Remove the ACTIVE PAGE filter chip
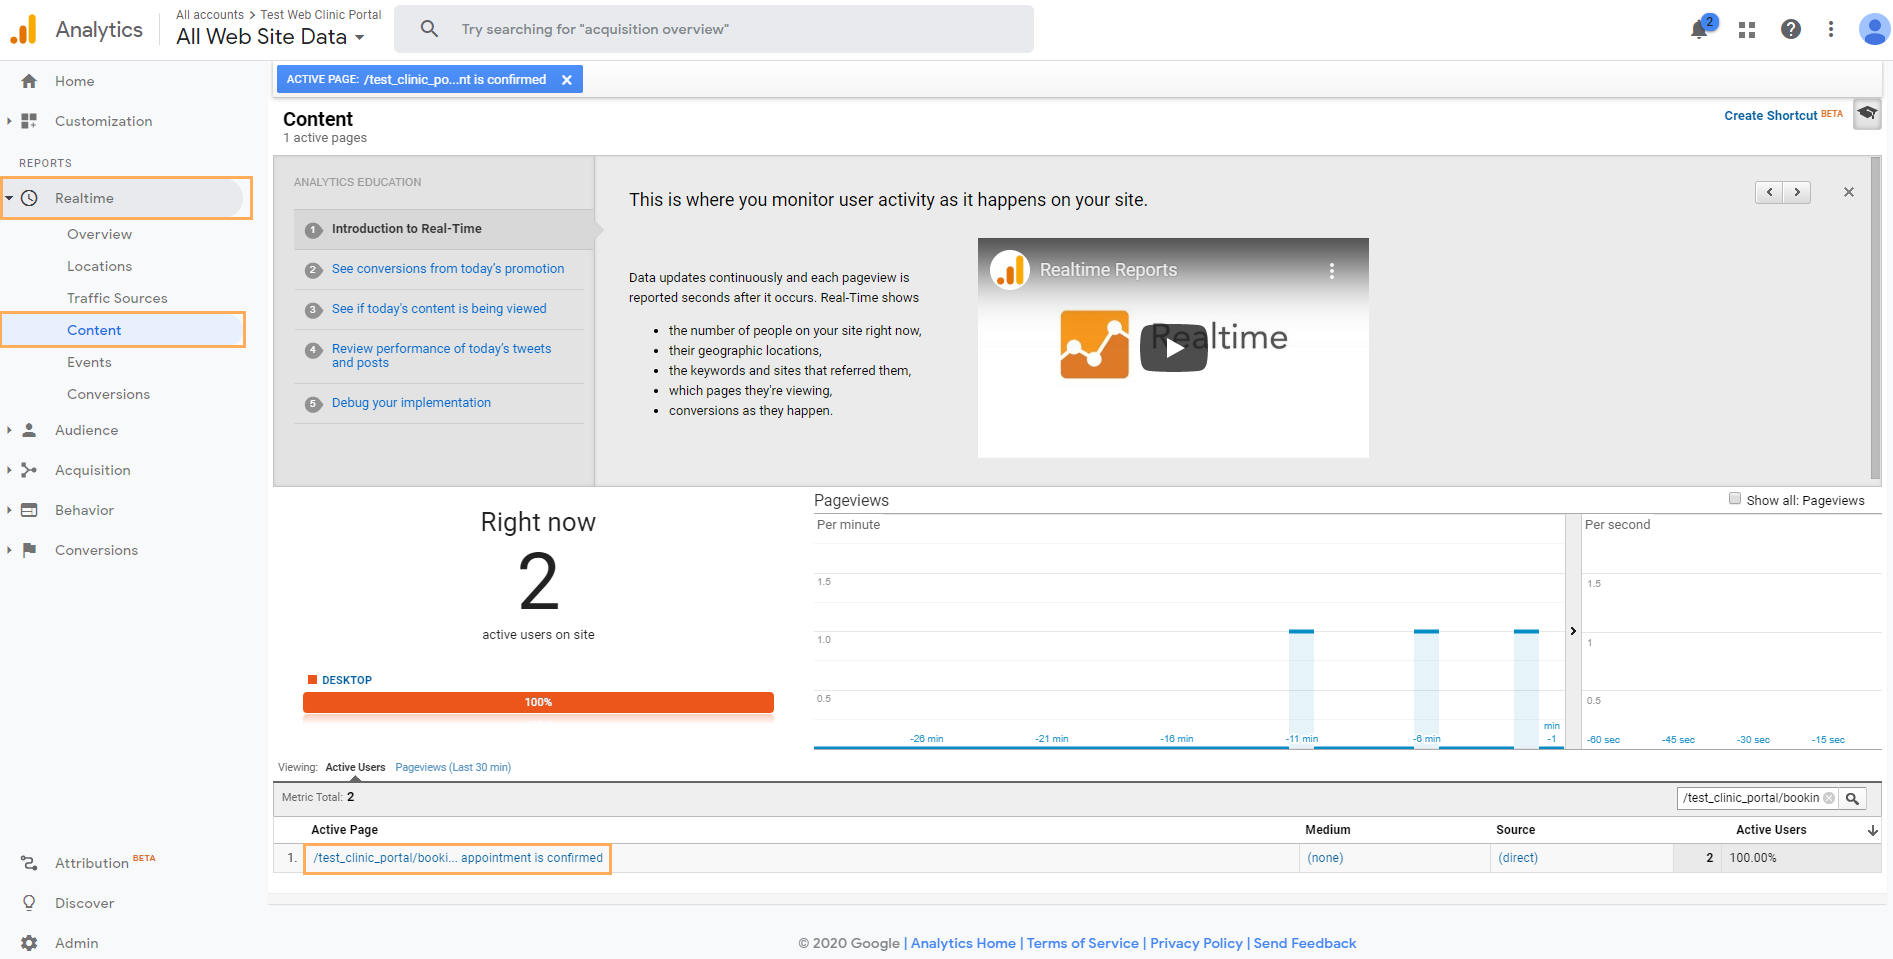Screen dimensions: 1893x959 567,80
